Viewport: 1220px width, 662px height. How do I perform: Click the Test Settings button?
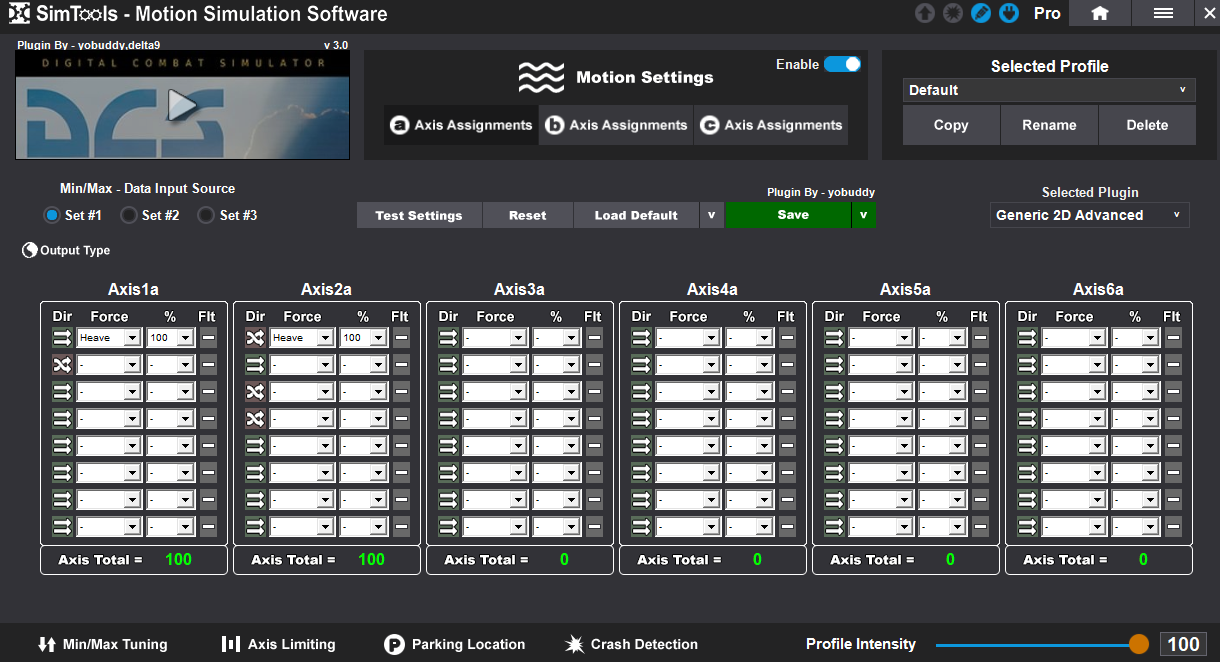point(419,215)
